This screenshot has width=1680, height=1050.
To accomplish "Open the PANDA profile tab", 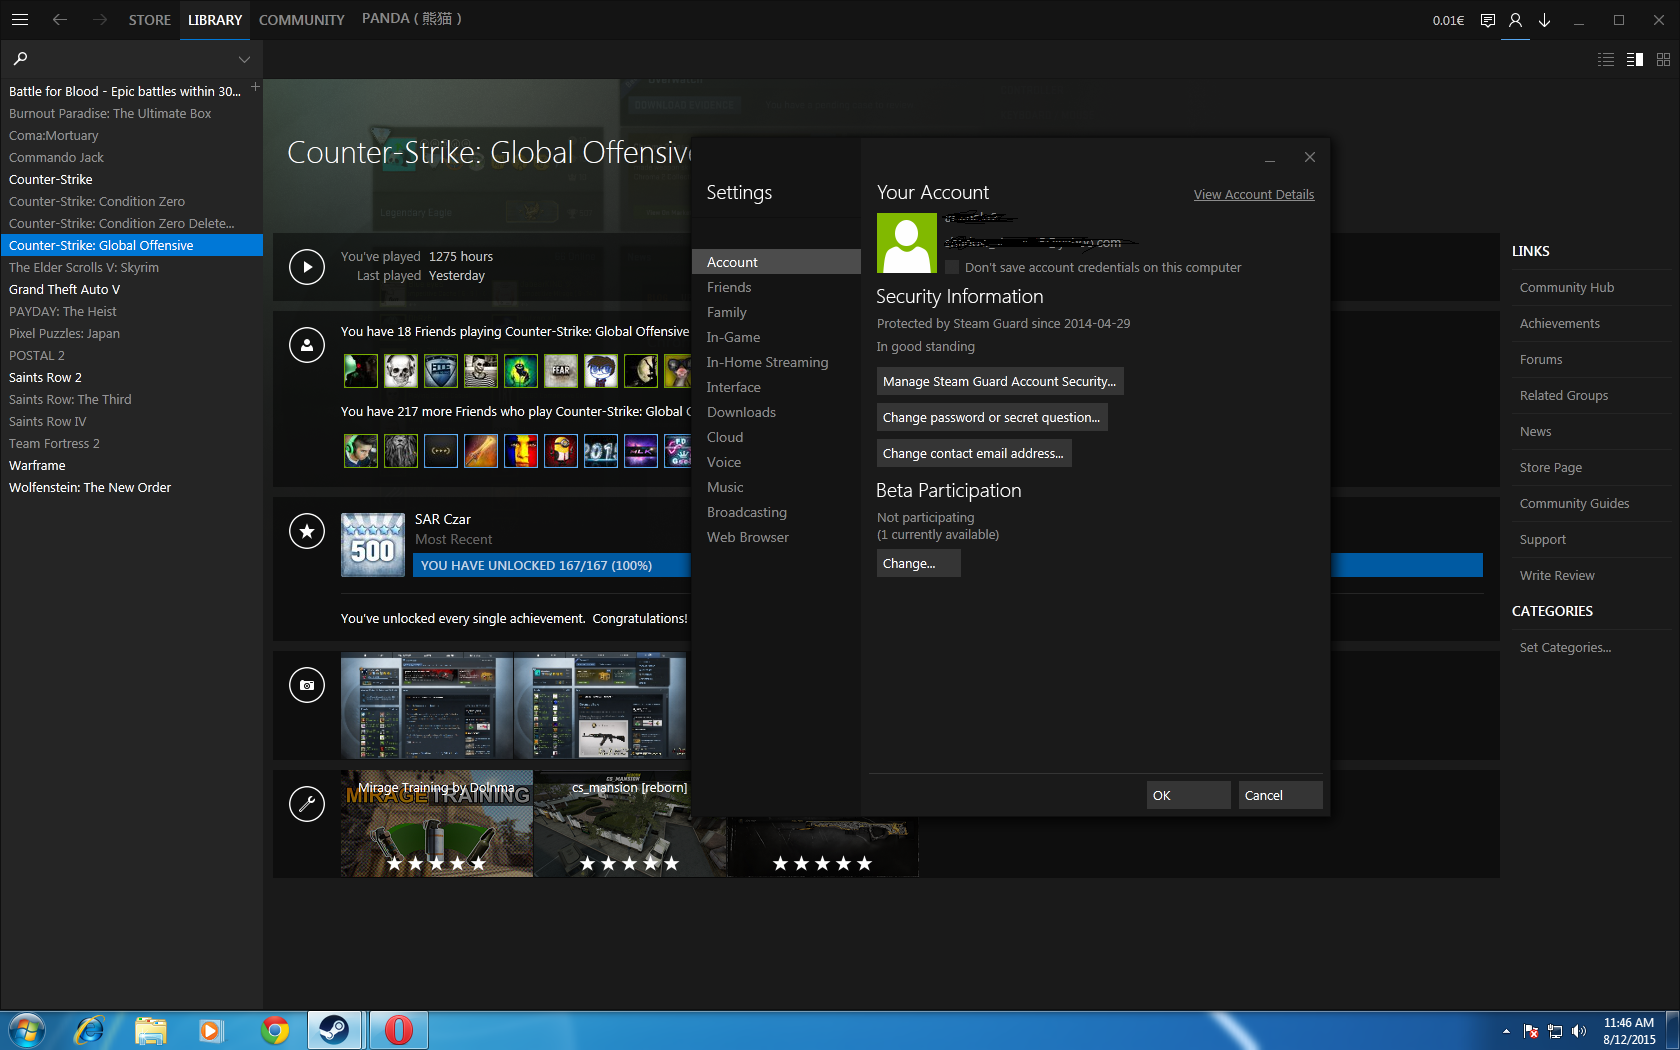I will (411, 19).
